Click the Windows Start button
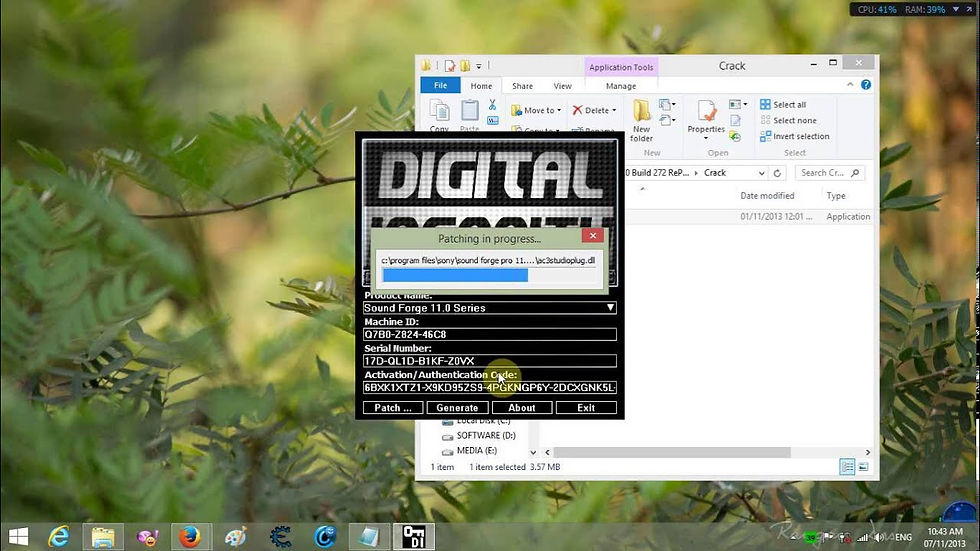 tap(17, 537)
